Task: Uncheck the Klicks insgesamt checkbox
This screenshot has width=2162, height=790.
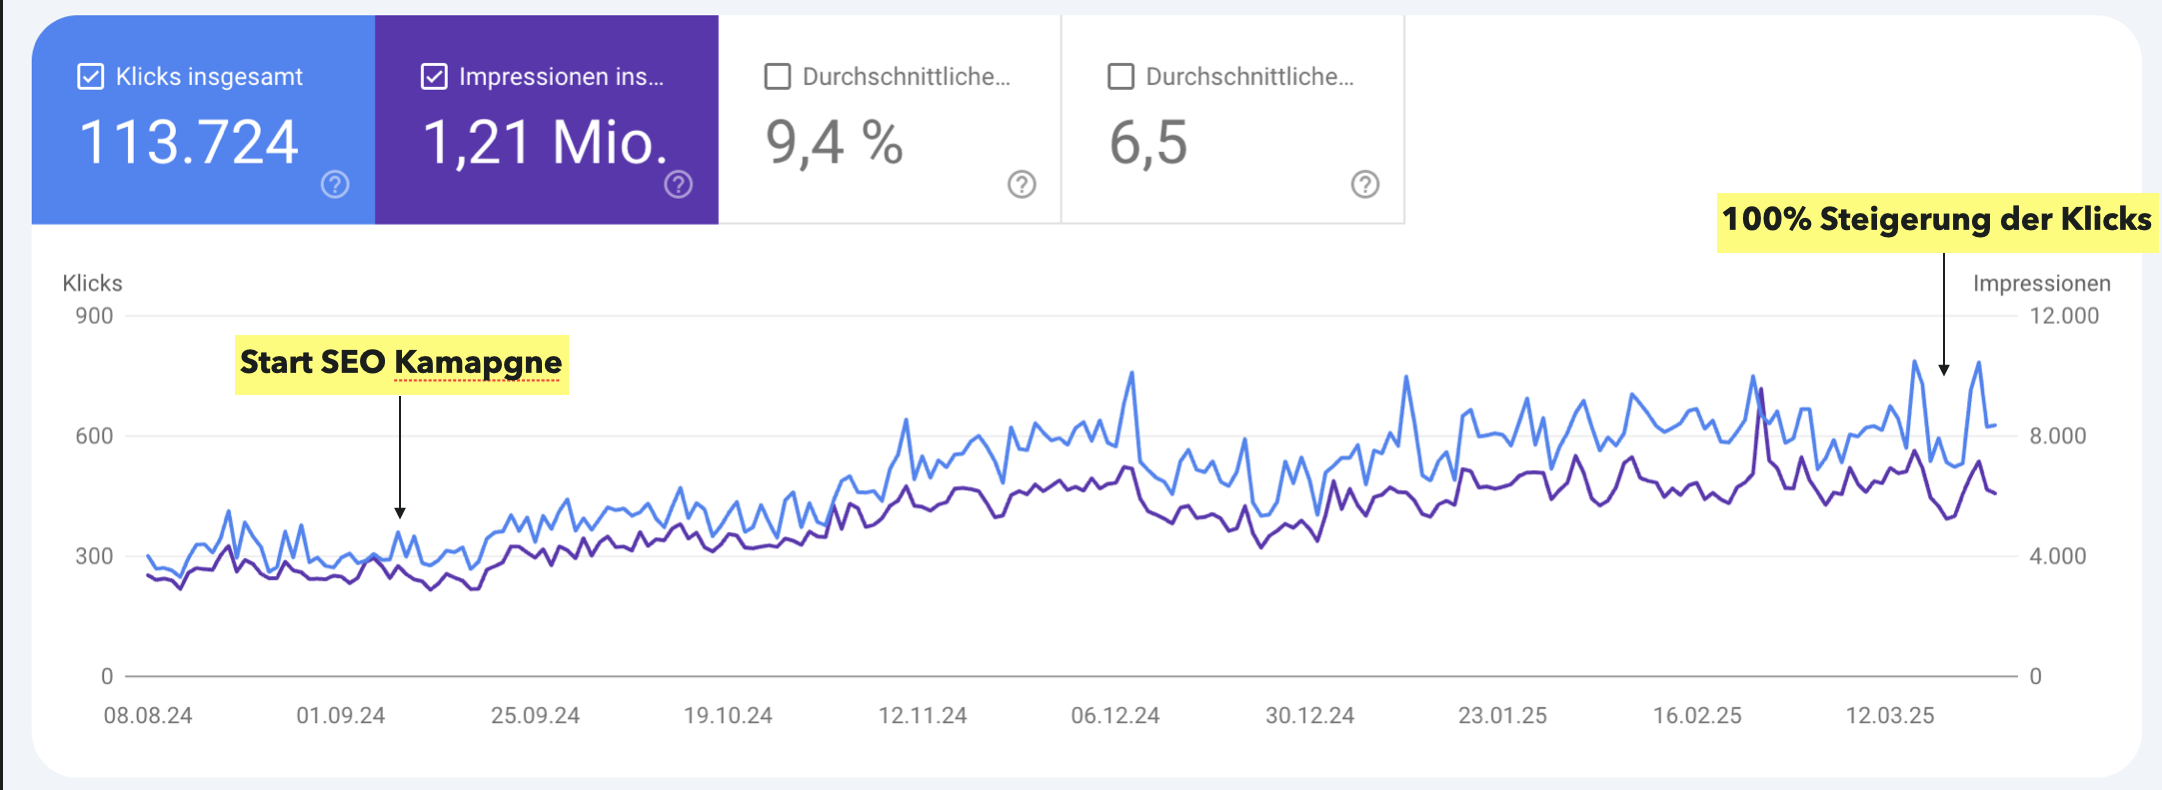Action: click(x=91, y=77)
